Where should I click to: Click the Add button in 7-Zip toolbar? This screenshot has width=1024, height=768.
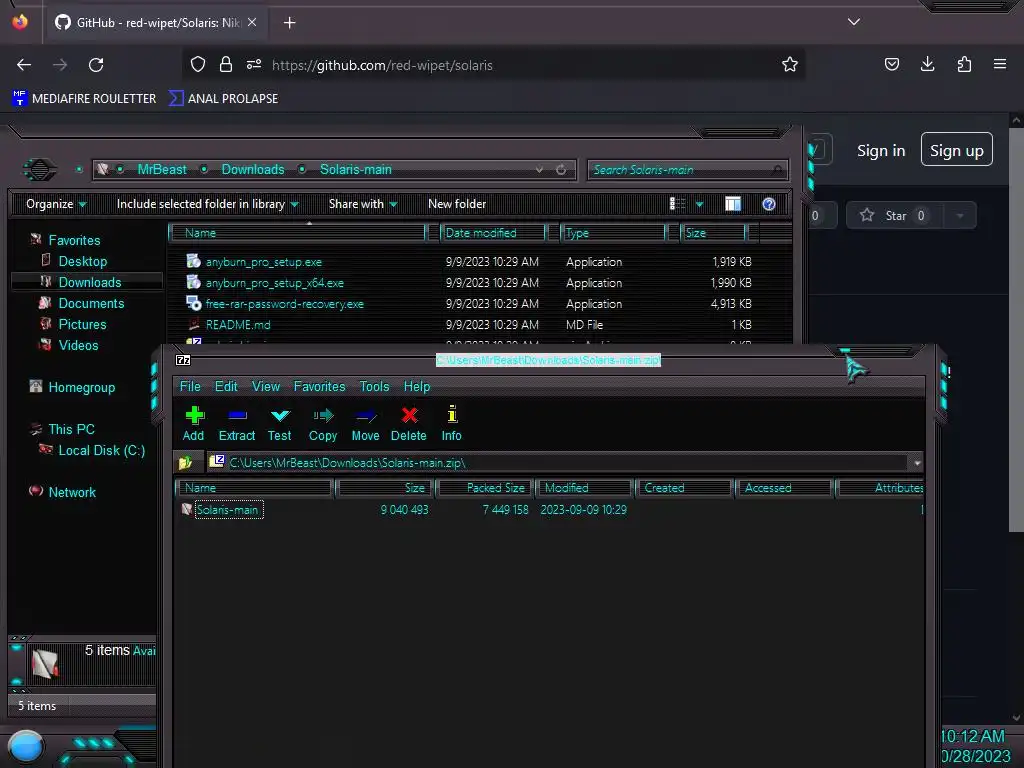click(193, 424)
